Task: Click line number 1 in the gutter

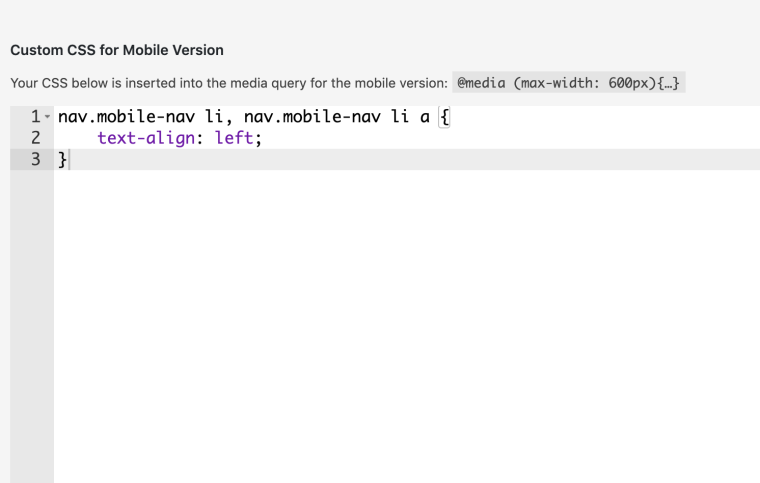Action: [35, 118]
